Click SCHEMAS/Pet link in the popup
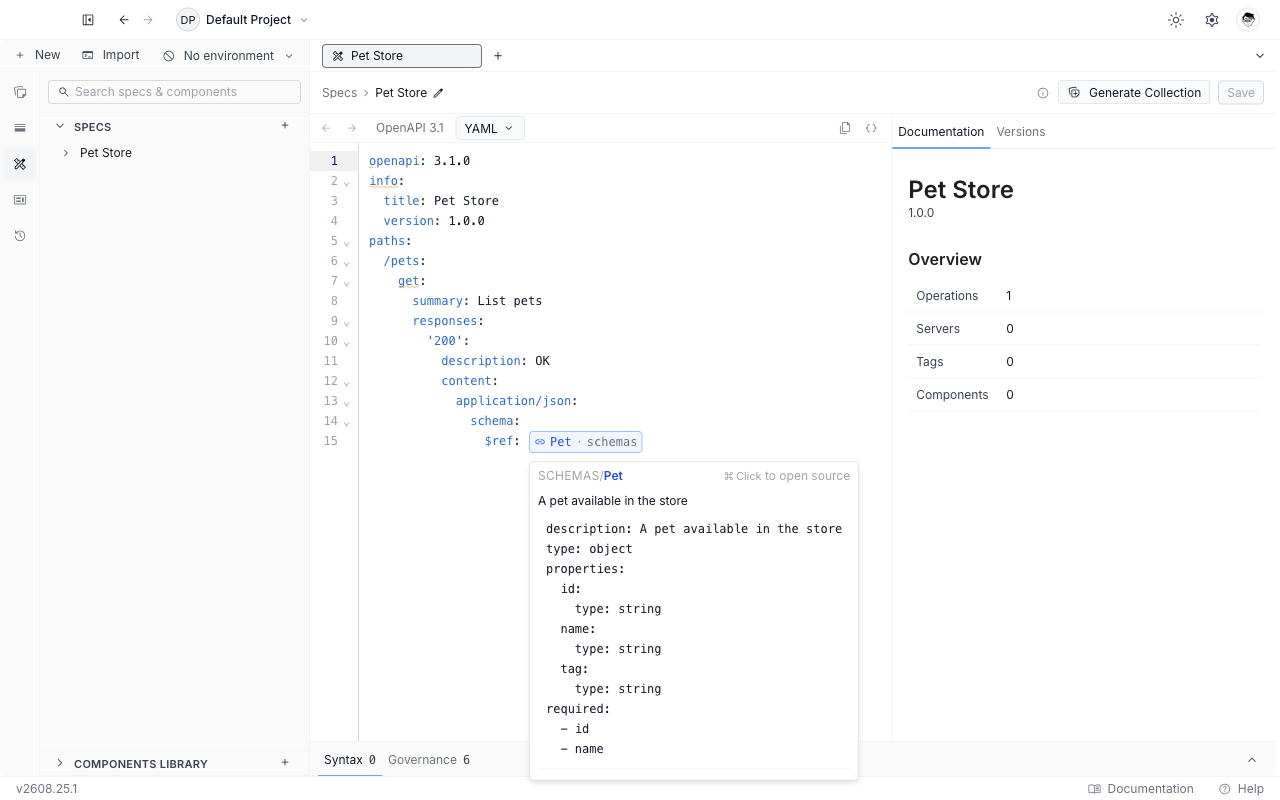The image size is (1280, 800). 580,476
